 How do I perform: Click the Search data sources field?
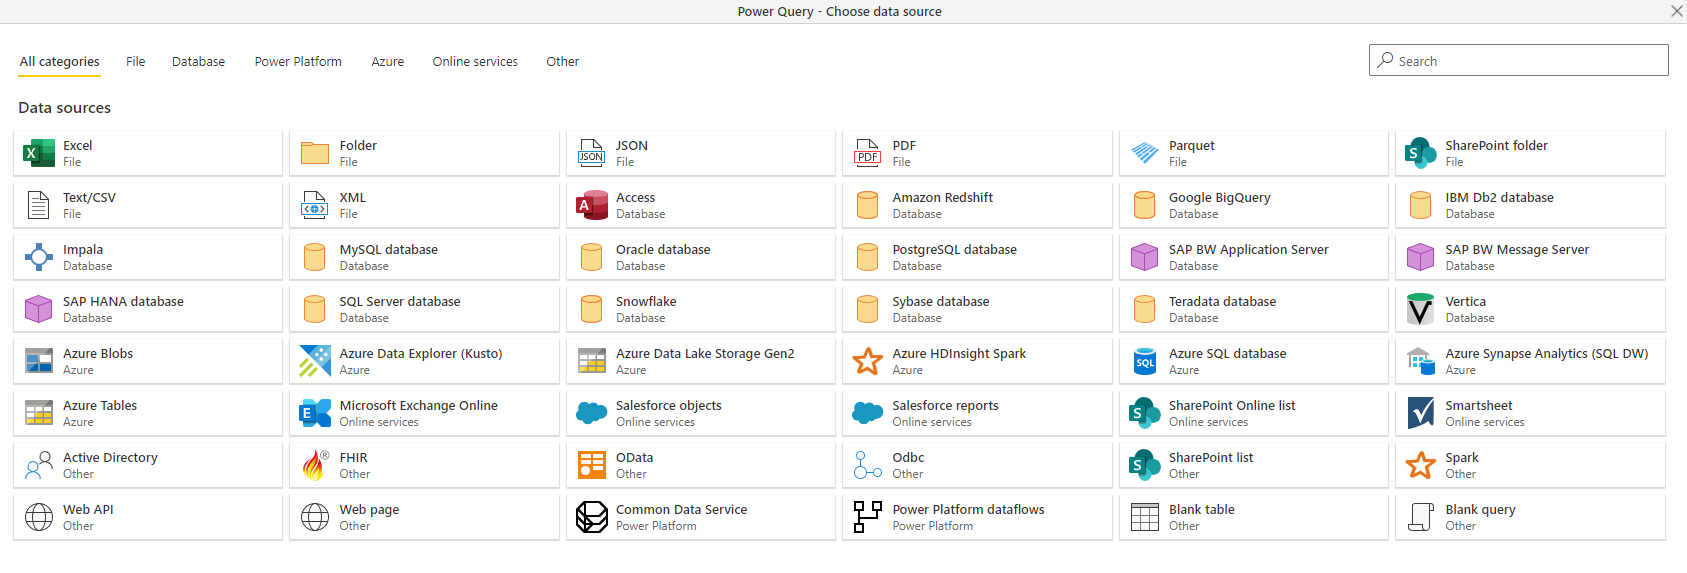click(1518, 60)
